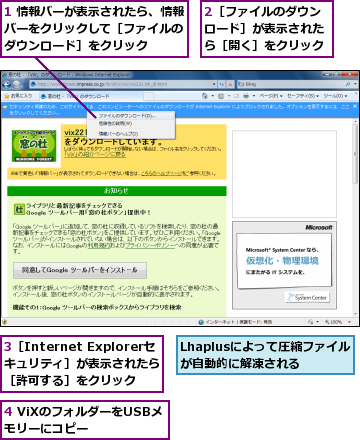The width and height of the screenshot is (360, 440).
Task: Open the Favorites star button (お気に入り)
Action: click(x=18, y=96)
